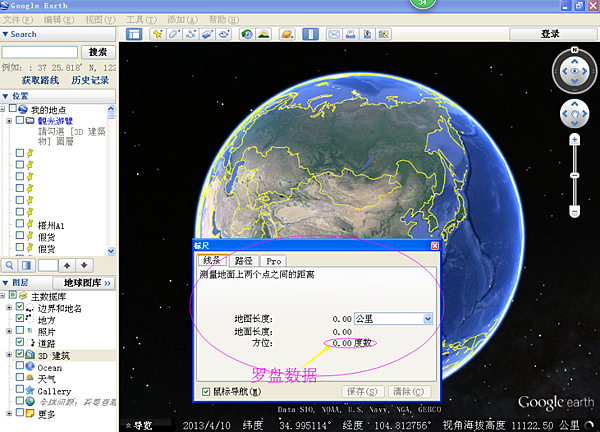
Task: Check the Ocean layer checkbox
Action: click(x=20, y=366)
